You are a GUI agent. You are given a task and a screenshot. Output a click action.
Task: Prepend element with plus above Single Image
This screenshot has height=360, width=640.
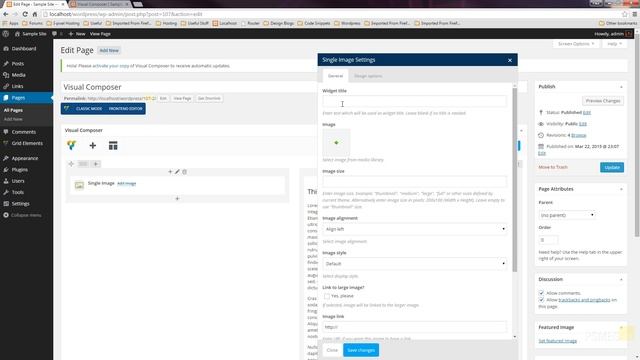[x=170, y=172]
